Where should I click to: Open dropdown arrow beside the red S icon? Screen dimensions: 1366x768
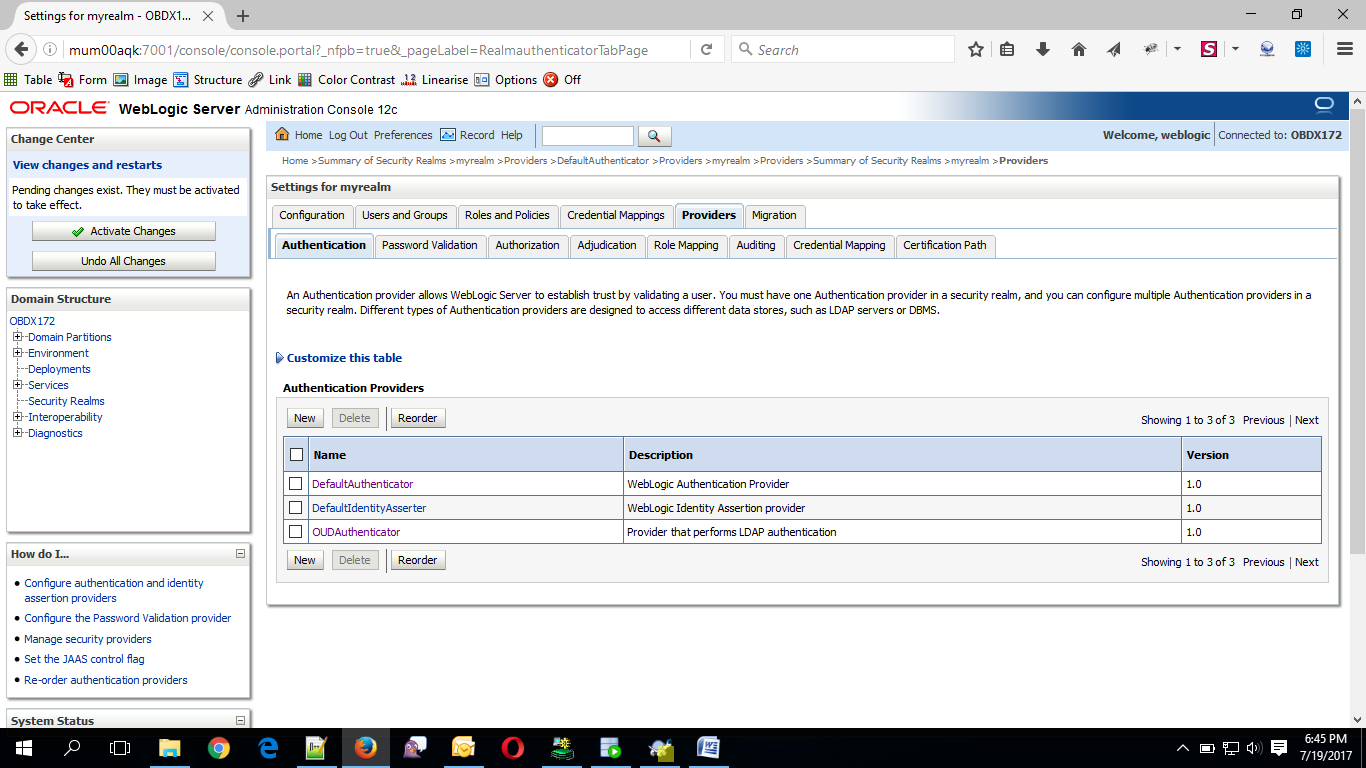pos(1235,49)
